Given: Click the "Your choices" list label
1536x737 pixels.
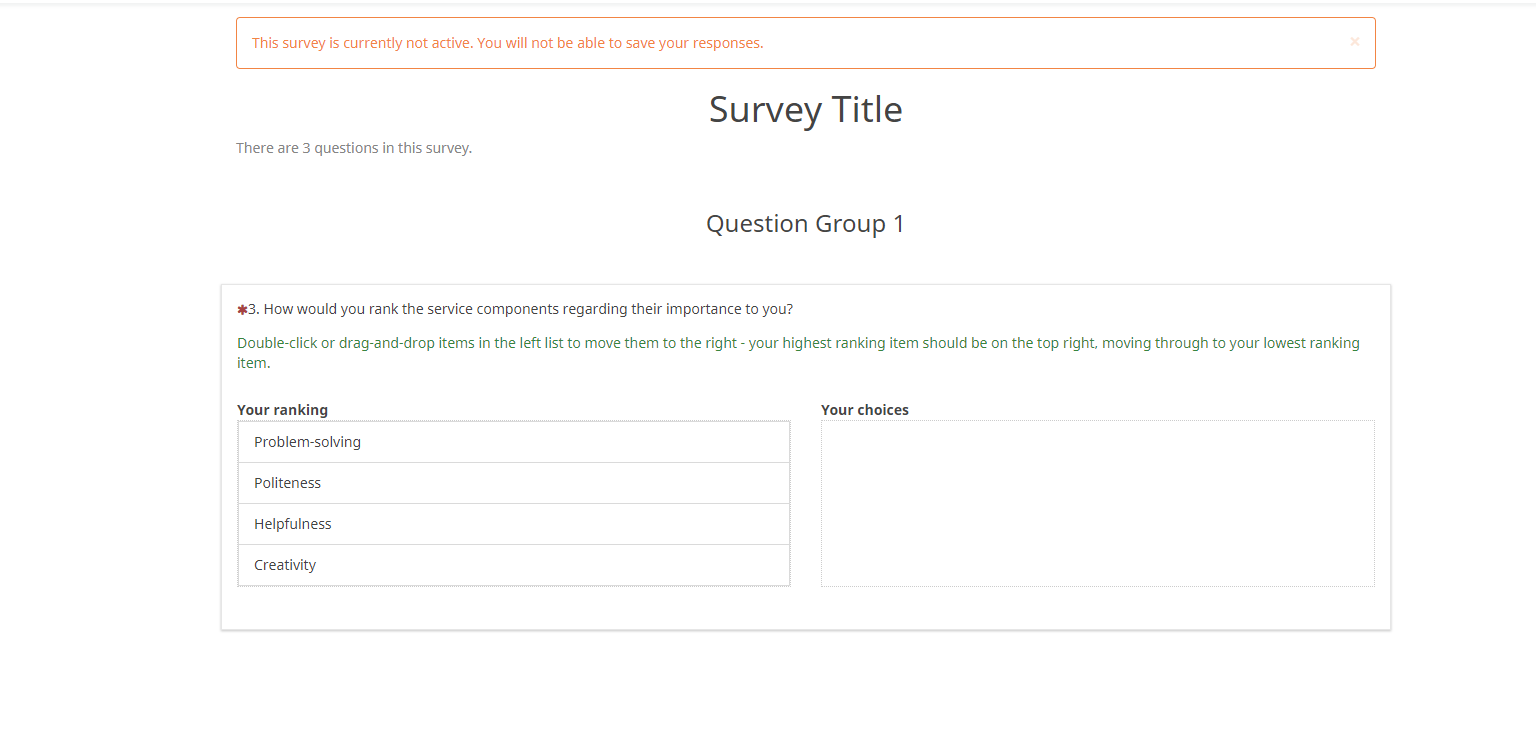Looking at the screenshot, I should pos(864,410).
